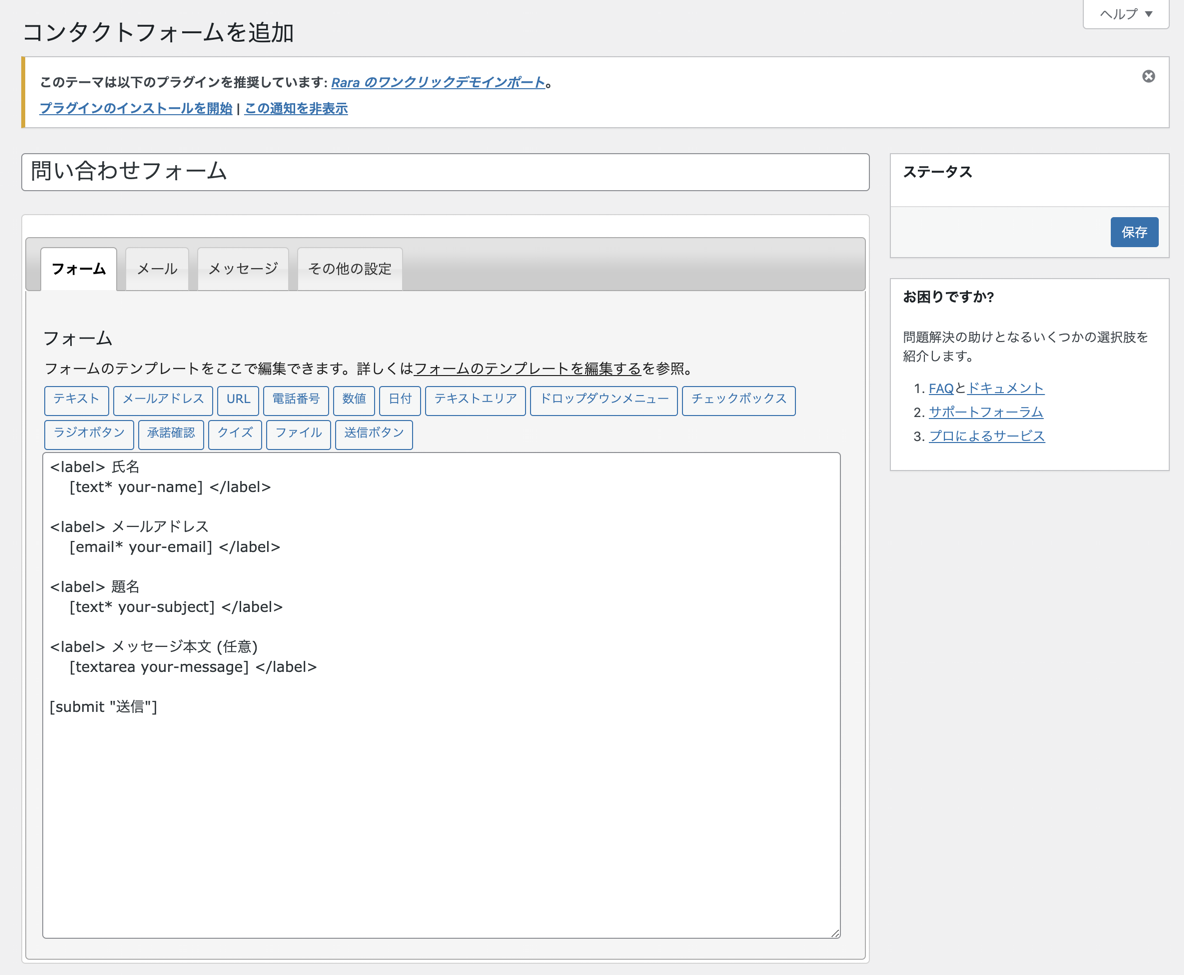Switch to the メッセージ tab
The image size is (1184, 975).
click(243, 269)
